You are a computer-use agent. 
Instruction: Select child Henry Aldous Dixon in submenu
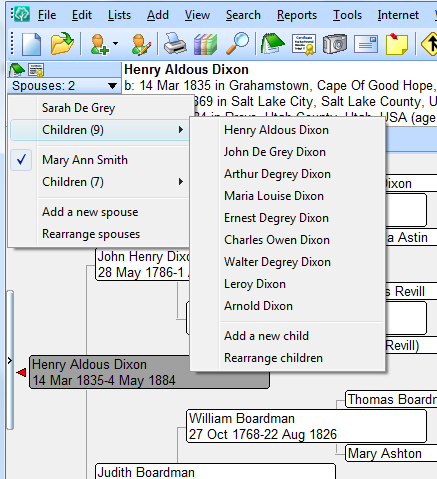pos(287,130)
